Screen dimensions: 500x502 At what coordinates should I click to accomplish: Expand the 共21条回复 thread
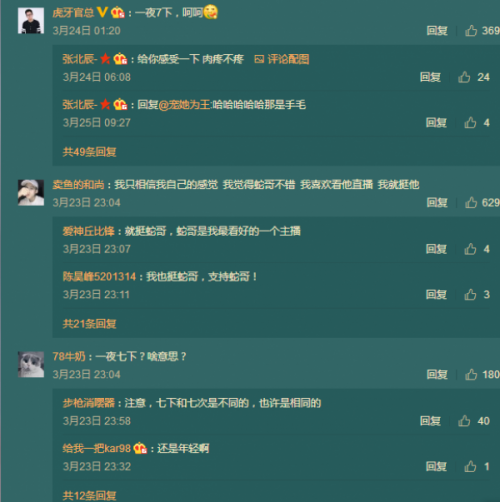(90, 324)
